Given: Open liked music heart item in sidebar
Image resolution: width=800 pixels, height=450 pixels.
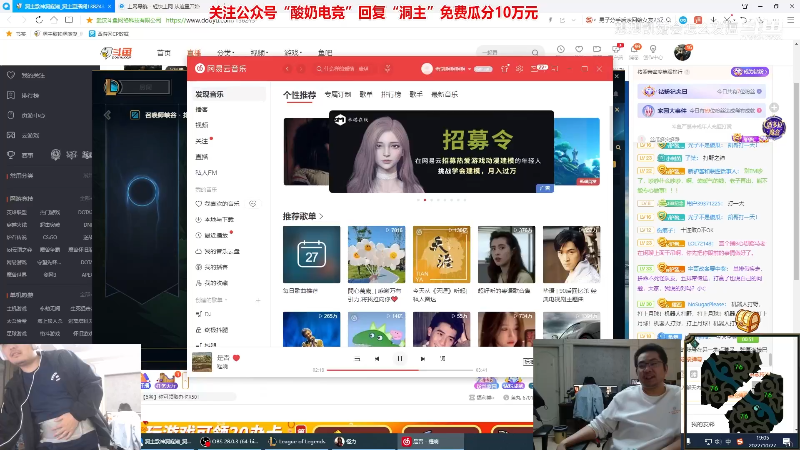Looking at the screenshot, I should [218, 204].
